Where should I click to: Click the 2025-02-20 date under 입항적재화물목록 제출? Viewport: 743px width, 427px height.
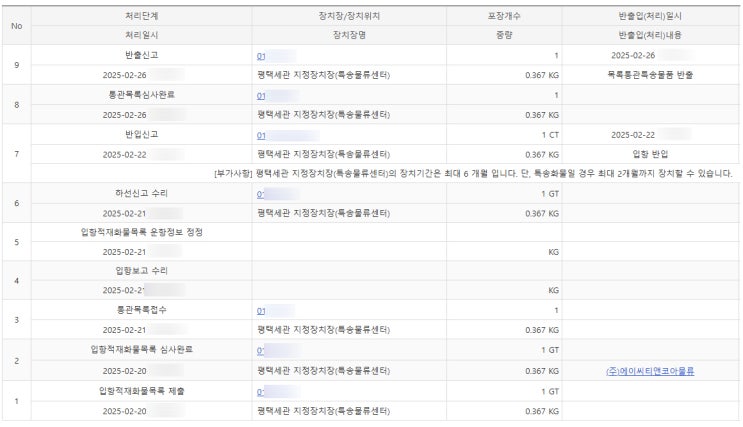pos(125,411)
